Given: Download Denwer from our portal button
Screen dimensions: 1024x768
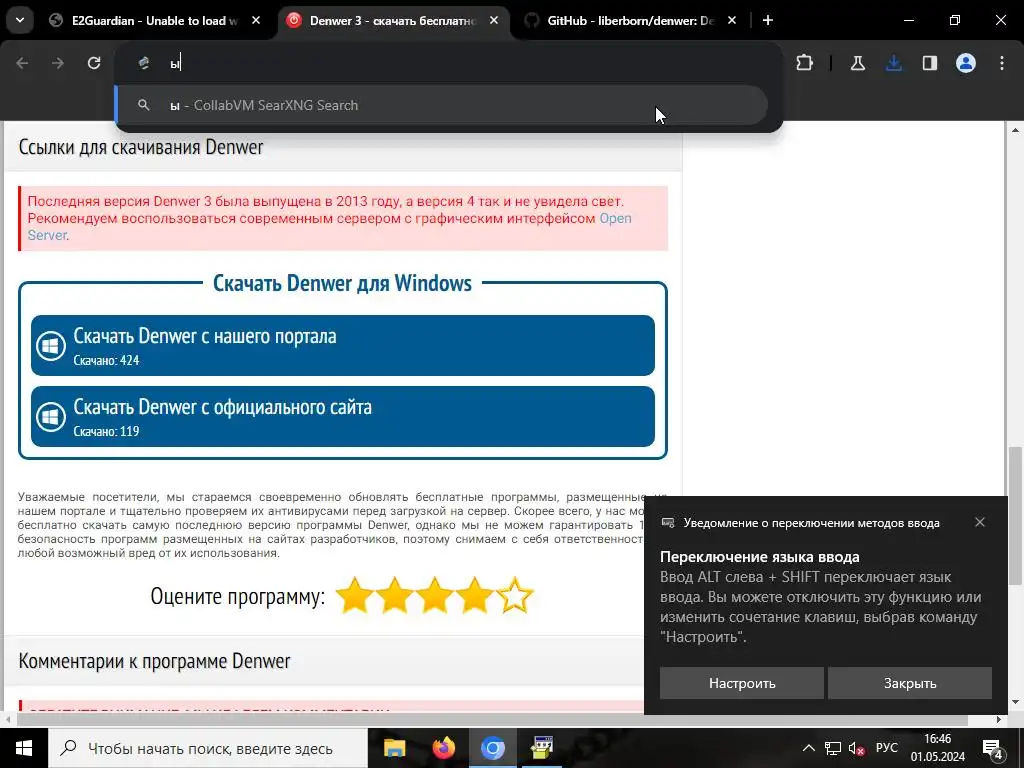Looking at the screenshot, I should 343,345.
